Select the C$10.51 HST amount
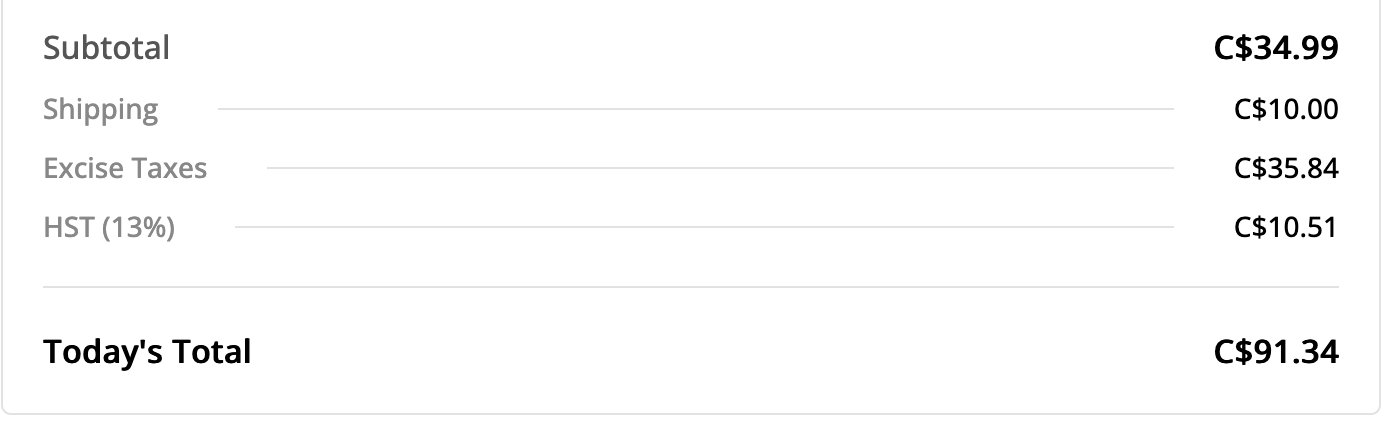 pos(1286,228)
